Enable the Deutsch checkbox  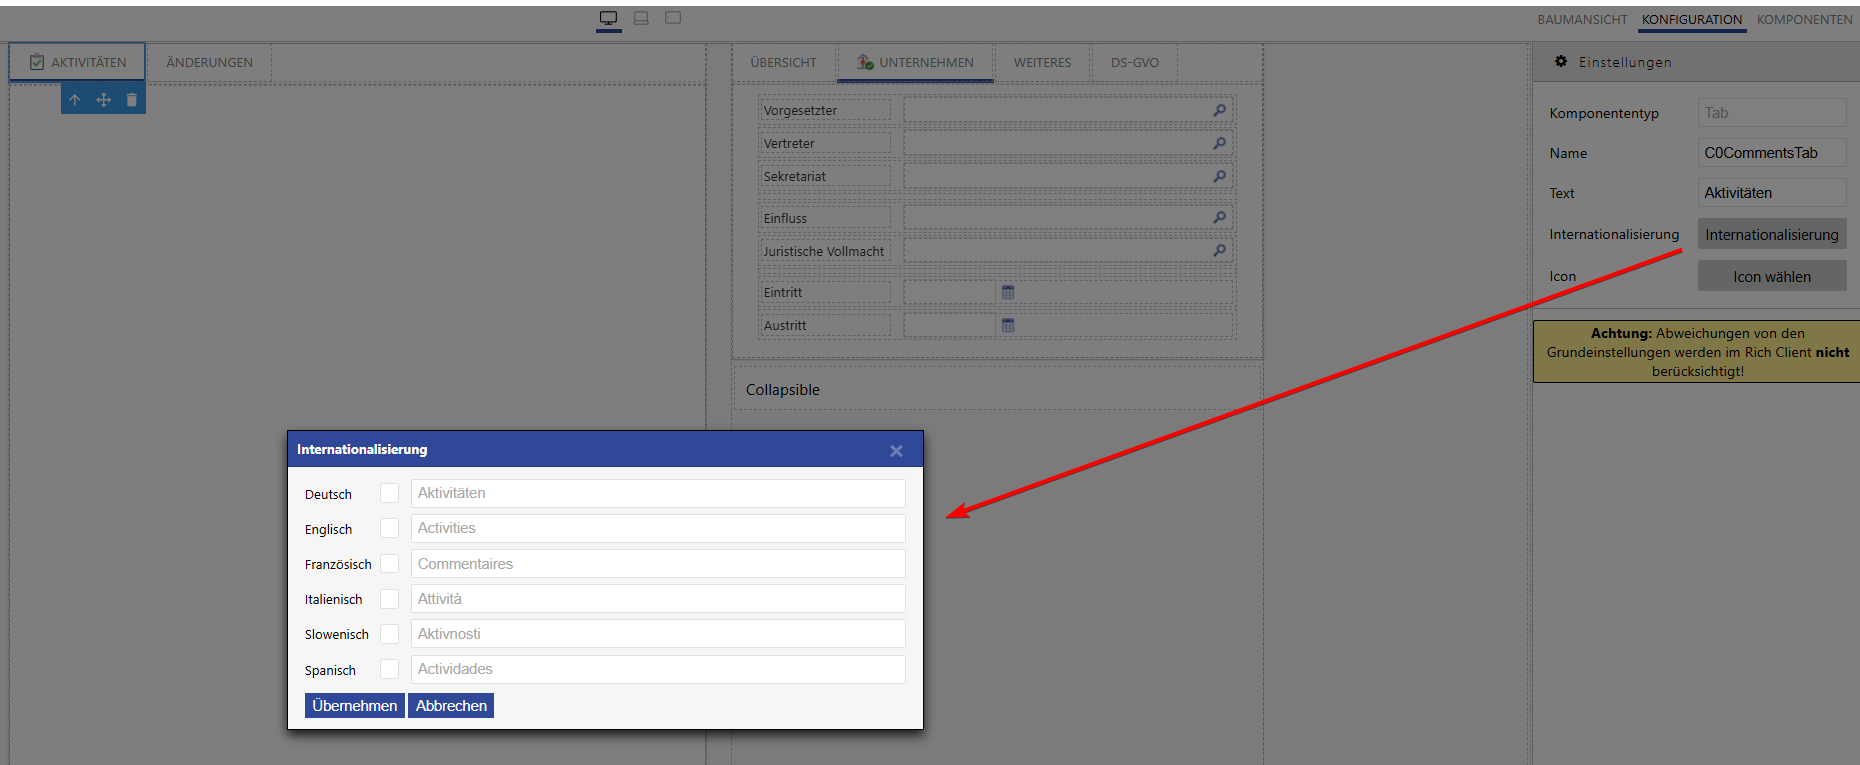point(389,493)
